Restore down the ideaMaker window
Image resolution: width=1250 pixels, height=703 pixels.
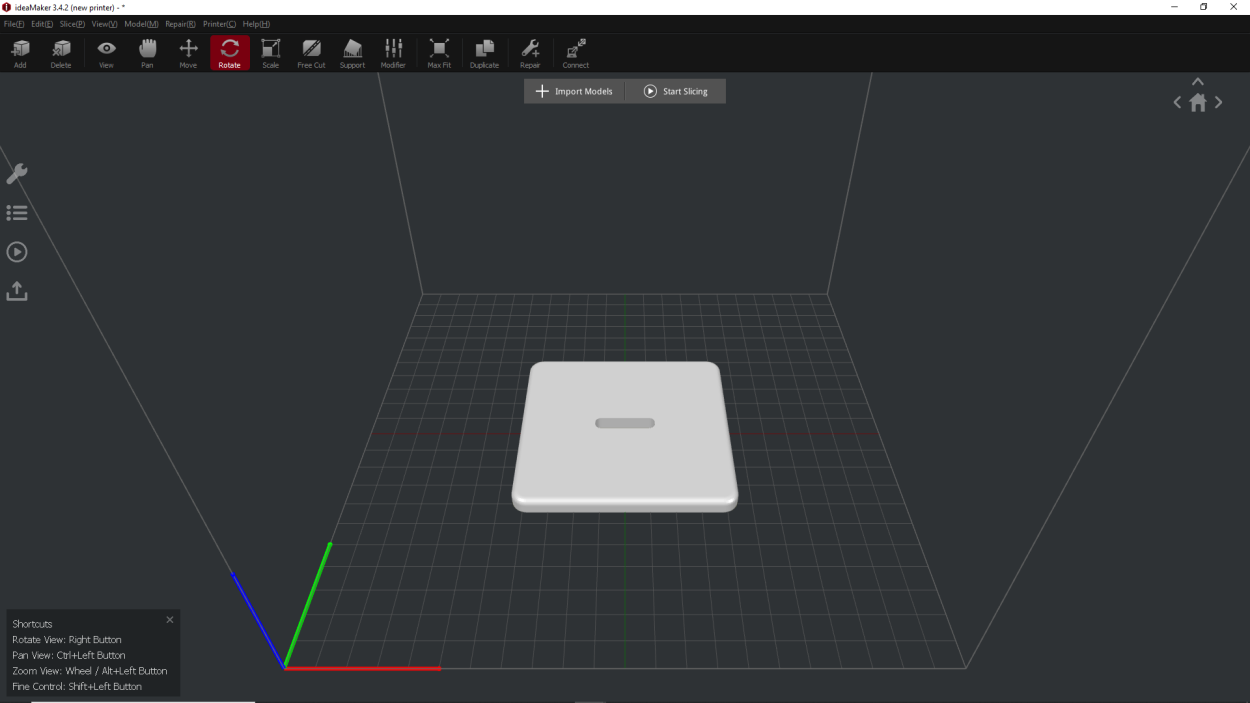[x=1204, y=7]
